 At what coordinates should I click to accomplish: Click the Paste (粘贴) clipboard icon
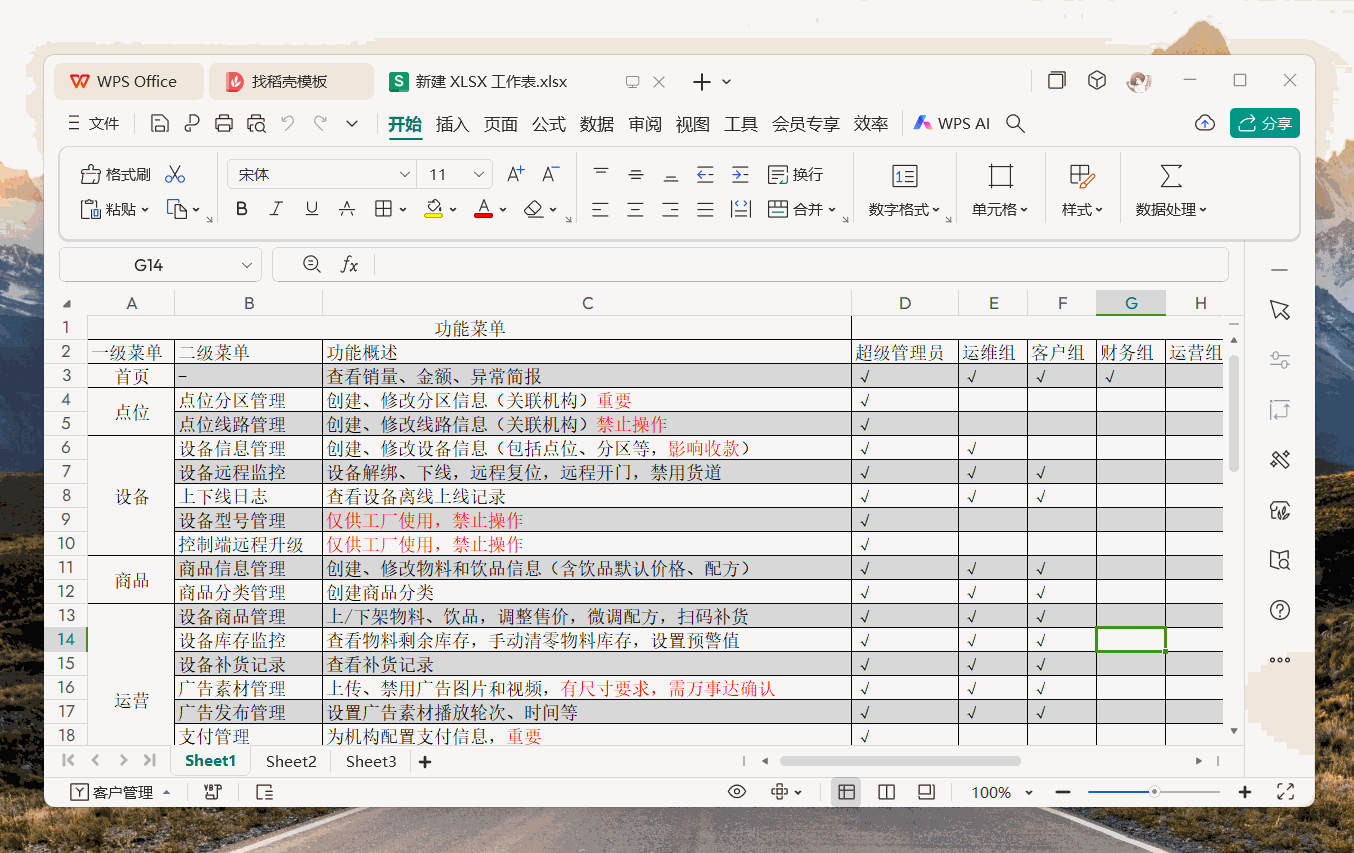pyautogui.click(x=91, y=209)
